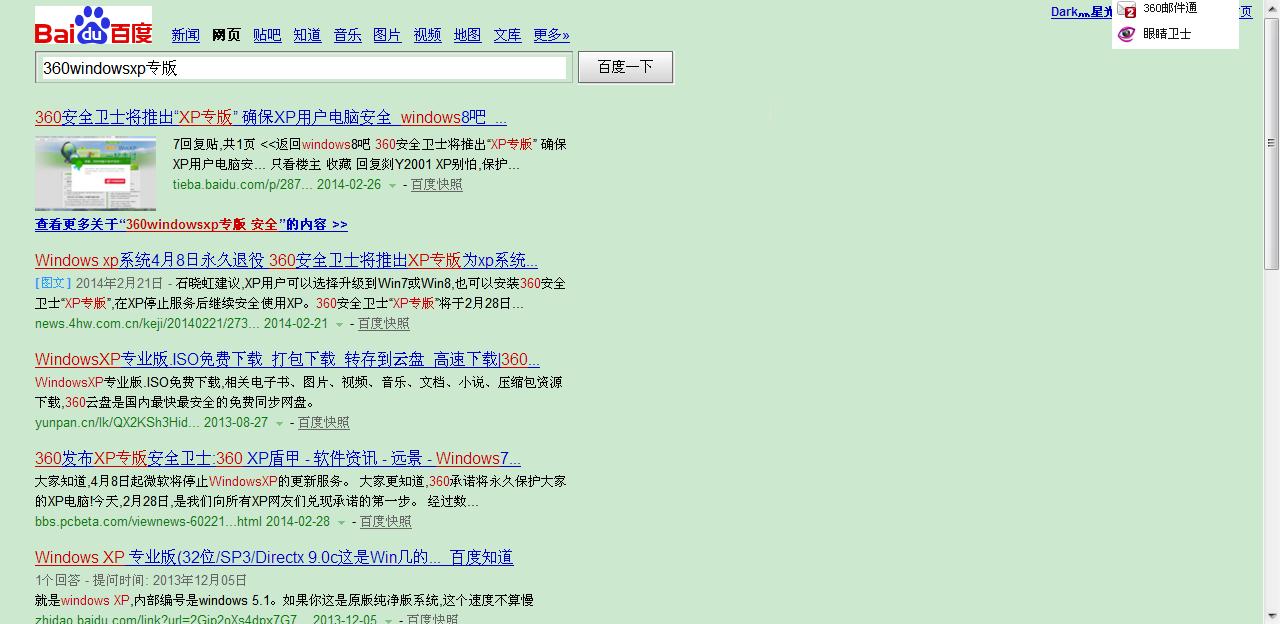The width and height of the screenshot is (1280, 624).
Task: Click the 百度一下 search button
Action: (625, 67)
